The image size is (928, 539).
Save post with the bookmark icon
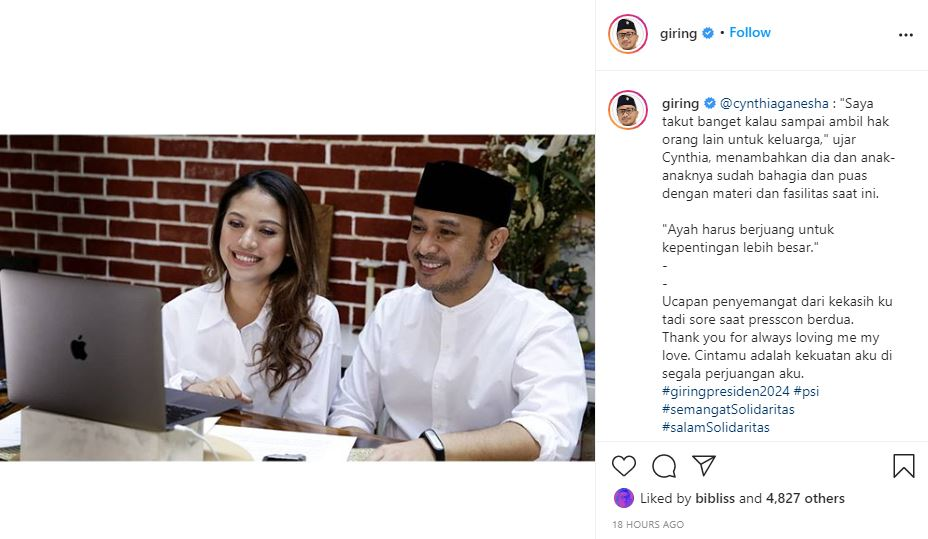point(904,466)
